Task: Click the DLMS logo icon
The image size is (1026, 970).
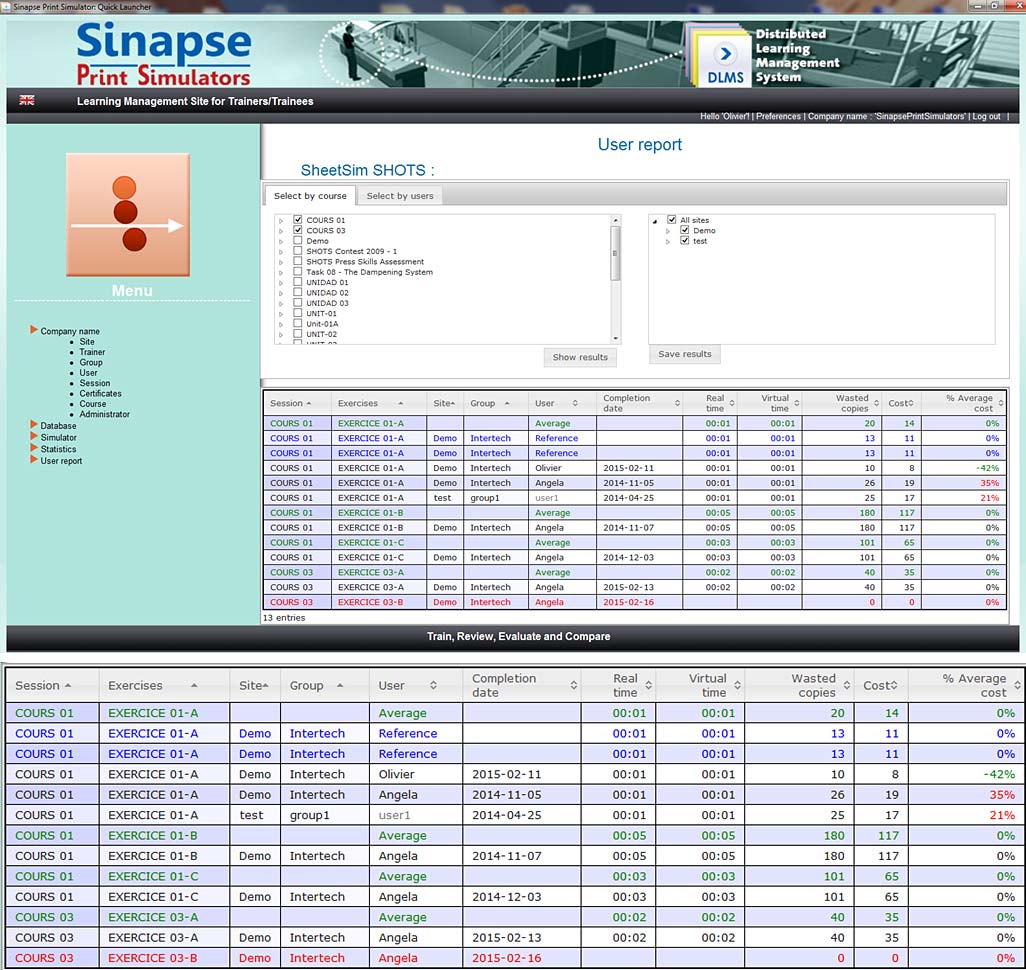Action: pyautogui.click(x=725, y=62)
